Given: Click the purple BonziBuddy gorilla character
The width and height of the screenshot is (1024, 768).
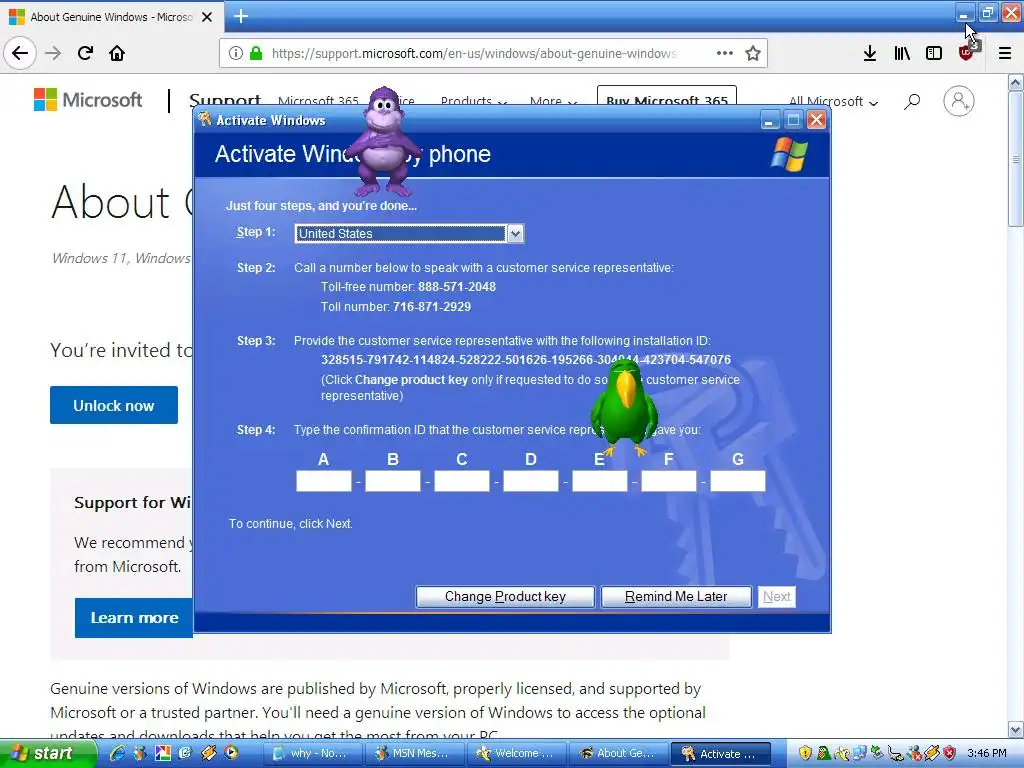Looking at the screenshot, I should 383,142.
